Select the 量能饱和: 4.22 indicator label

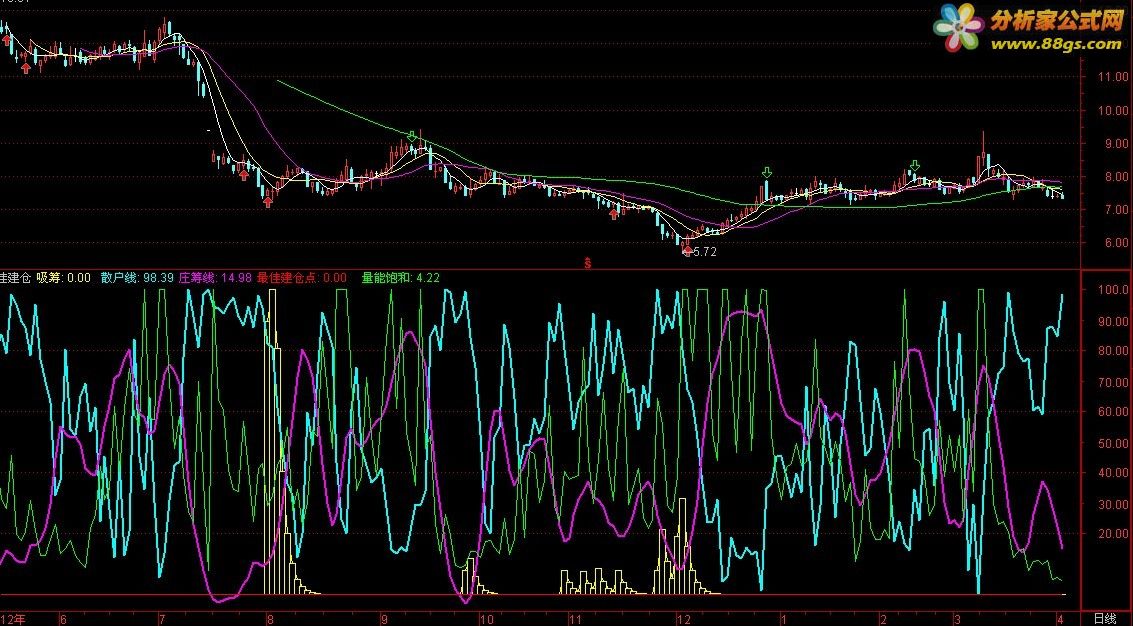400,278
